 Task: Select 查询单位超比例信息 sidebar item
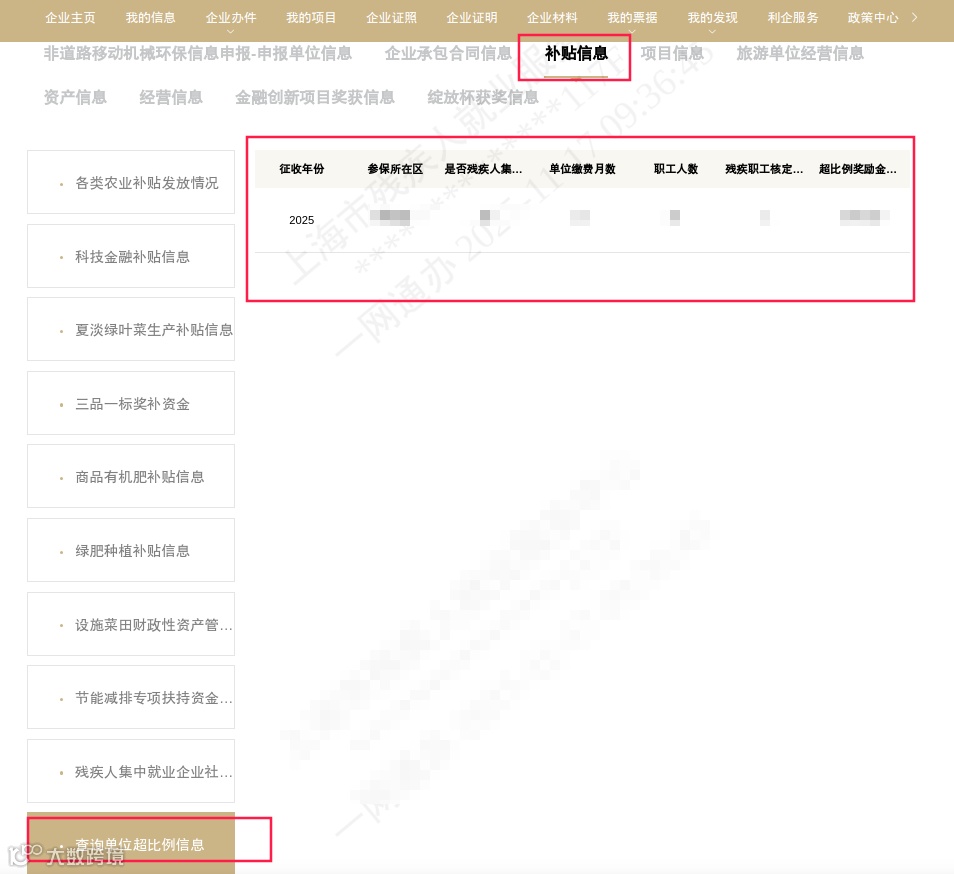pos(131,844)
